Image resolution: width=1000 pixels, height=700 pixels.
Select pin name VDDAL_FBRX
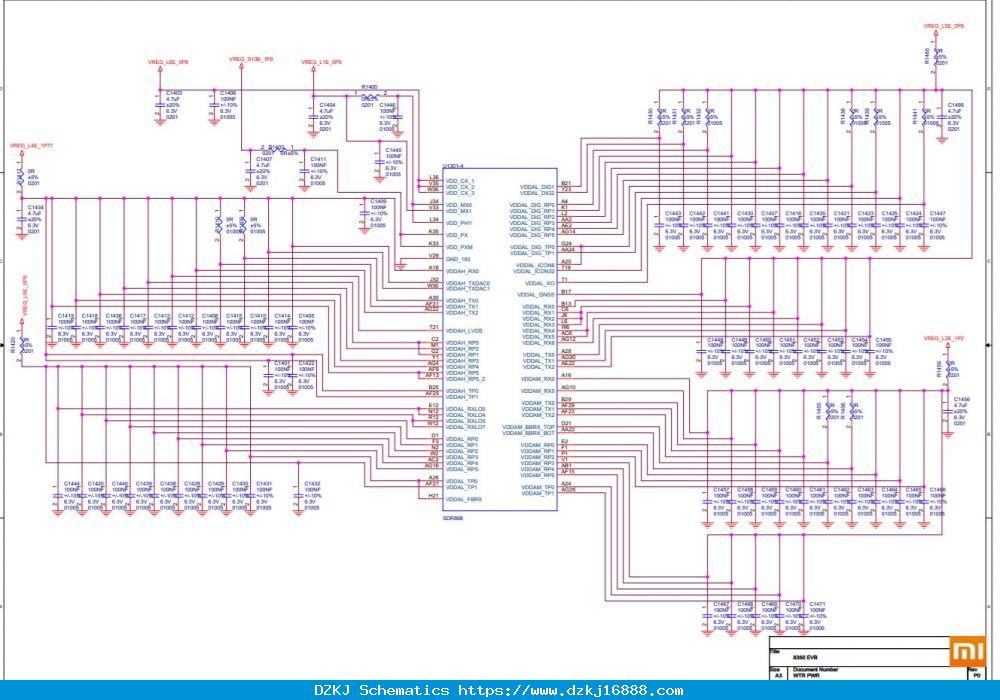[463, 499]
